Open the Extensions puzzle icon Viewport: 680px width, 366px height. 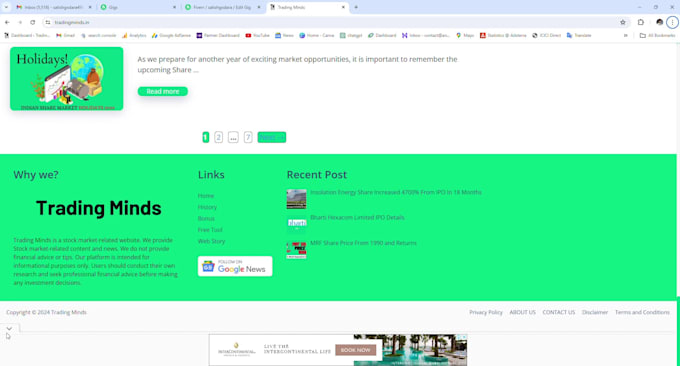click(x=641, y=22)
